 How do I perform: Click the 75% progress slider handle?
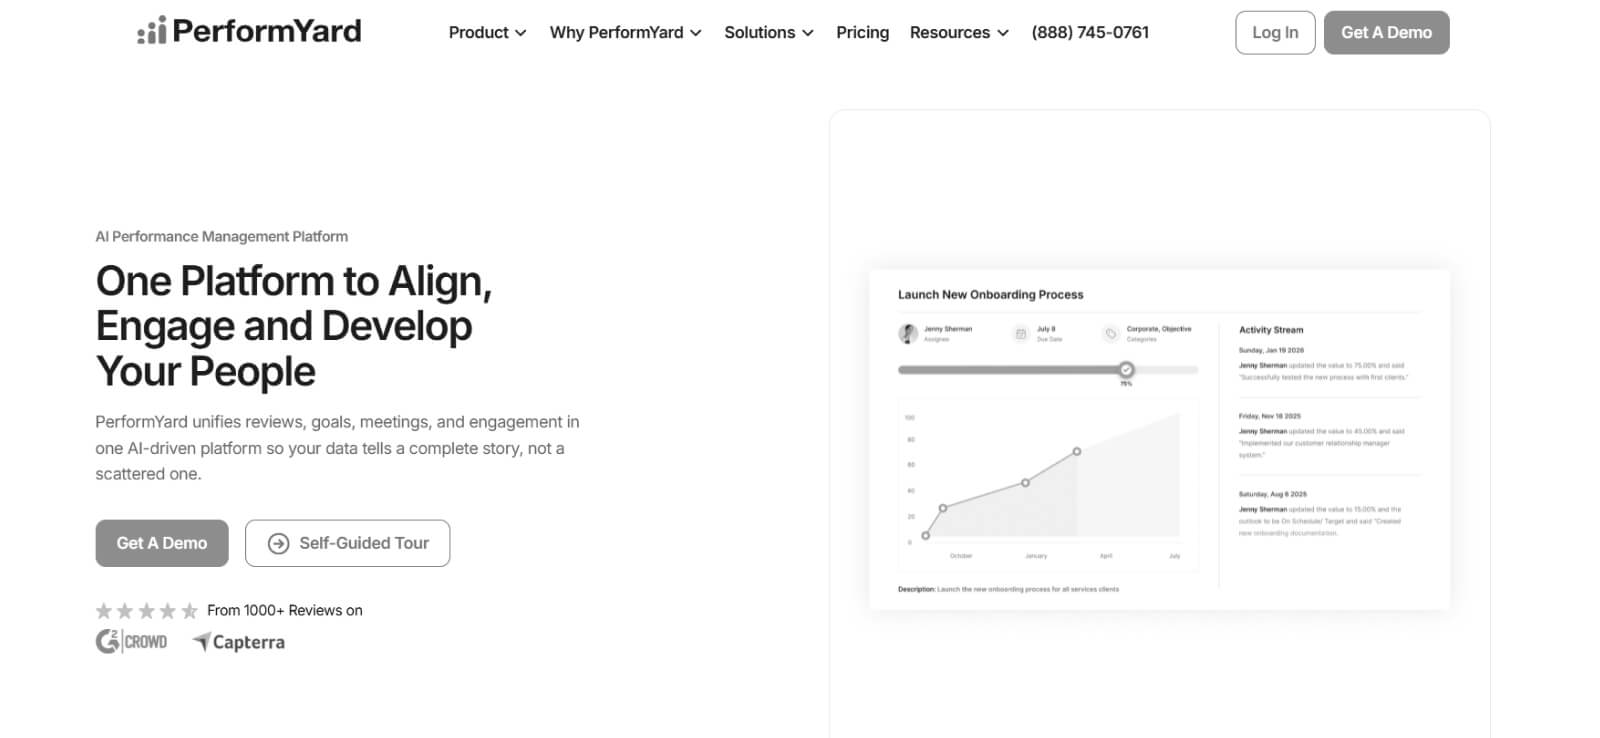point(1126,370)
